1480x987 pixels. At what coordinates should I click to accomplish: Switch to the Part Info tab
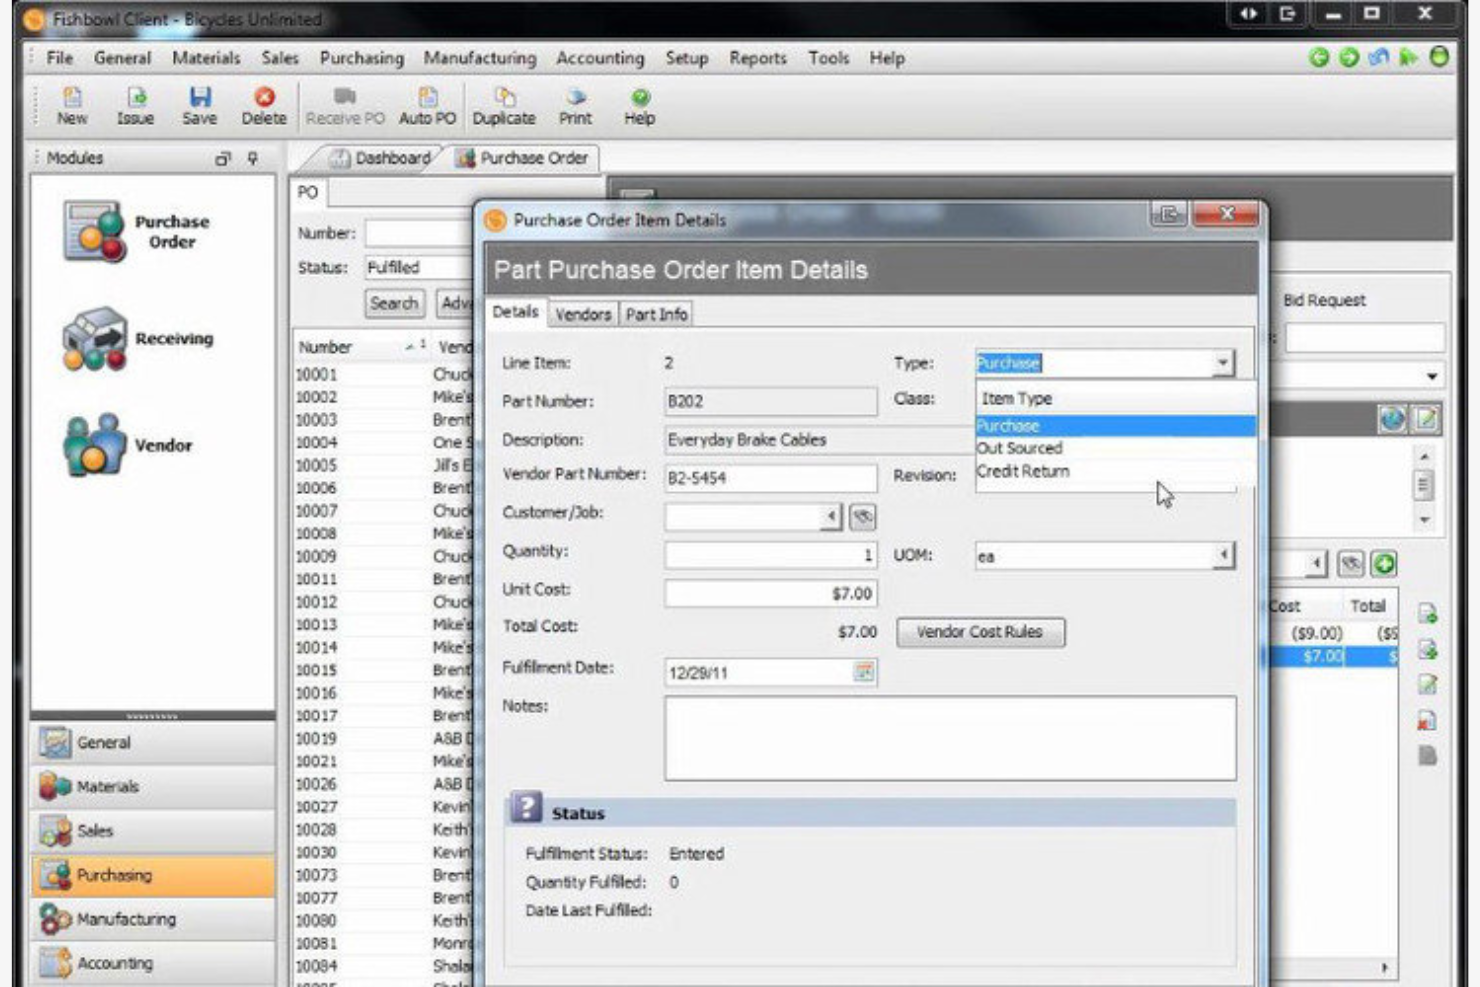coord(658,314)
